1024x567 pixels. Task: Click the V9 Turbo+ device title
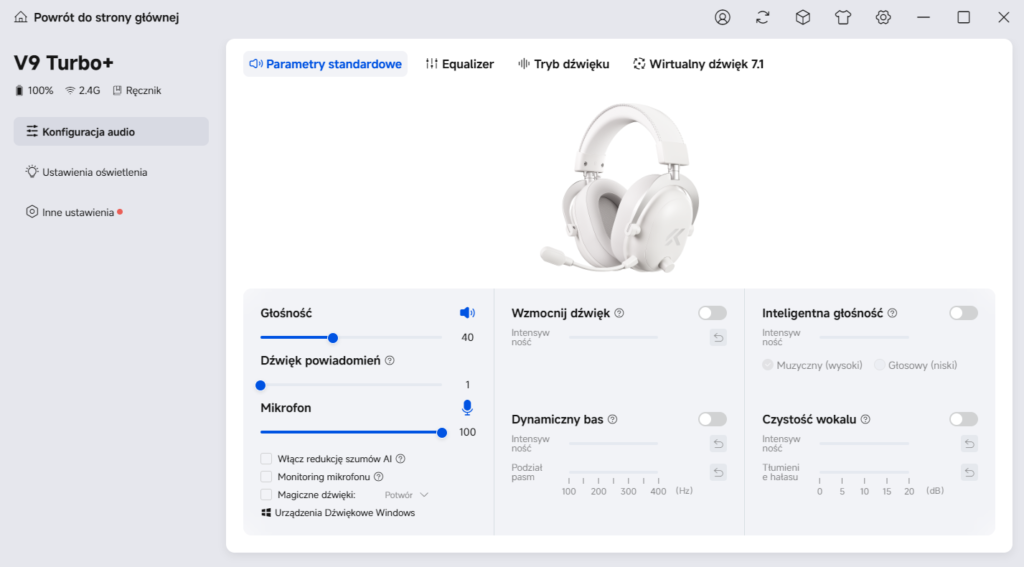64,63
